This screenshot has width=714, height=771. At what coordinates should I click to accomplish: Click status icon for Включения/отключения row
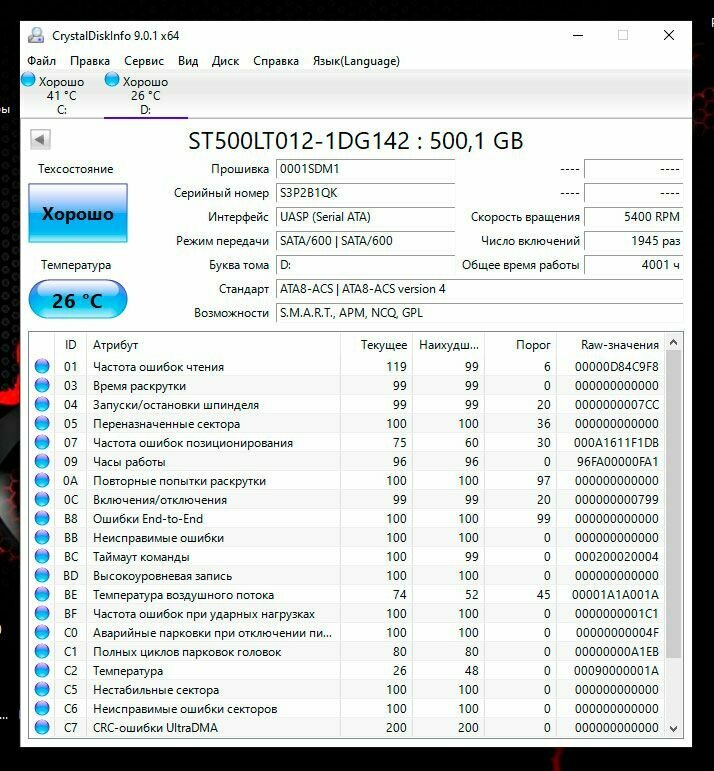tap(42, 500)
